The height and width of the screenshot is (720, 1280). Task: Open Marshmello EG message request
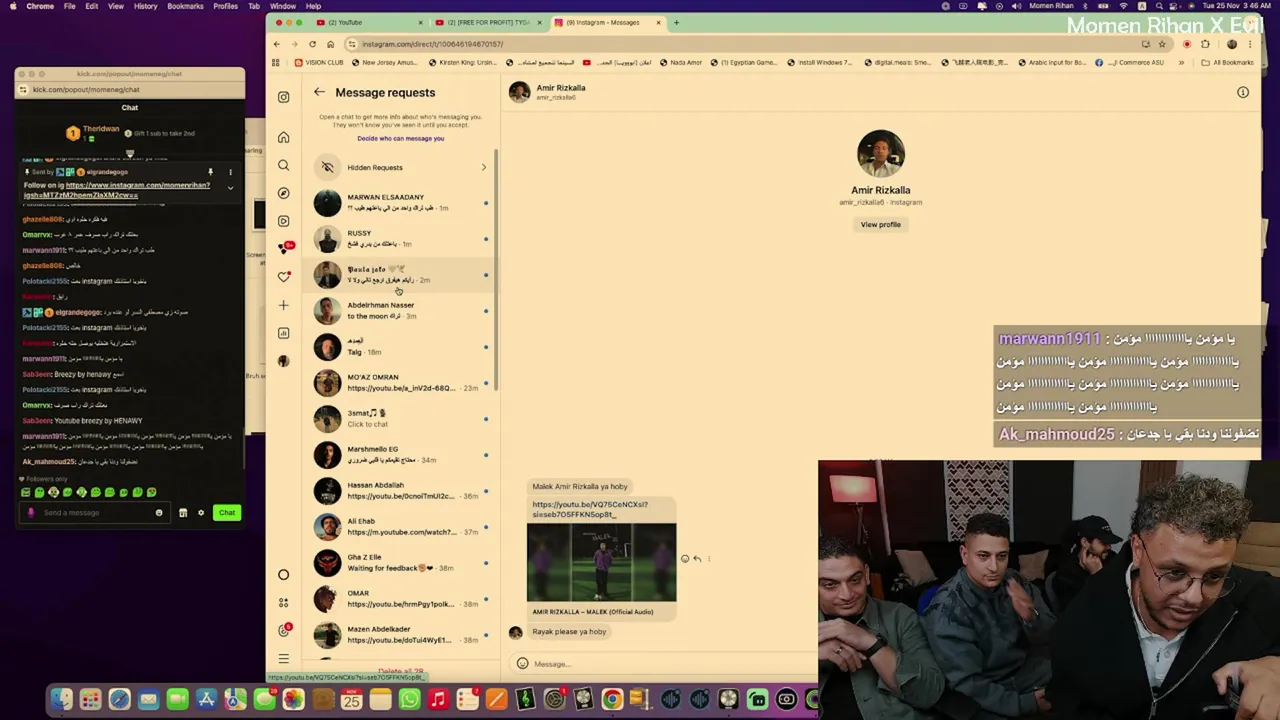click(x=400, y=455)
